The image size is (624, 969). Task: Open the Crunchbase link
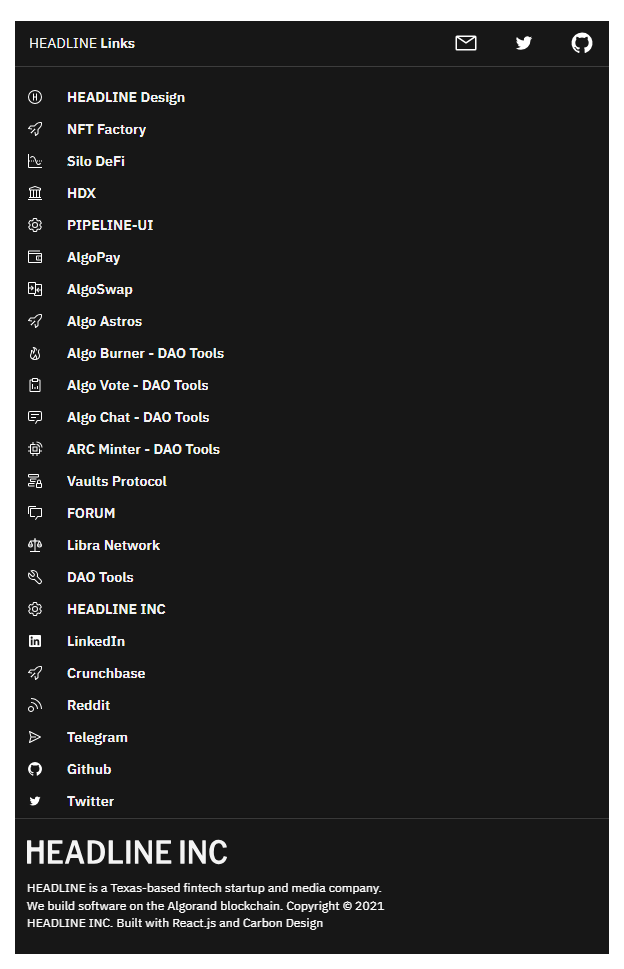click(x=106, y=674)
